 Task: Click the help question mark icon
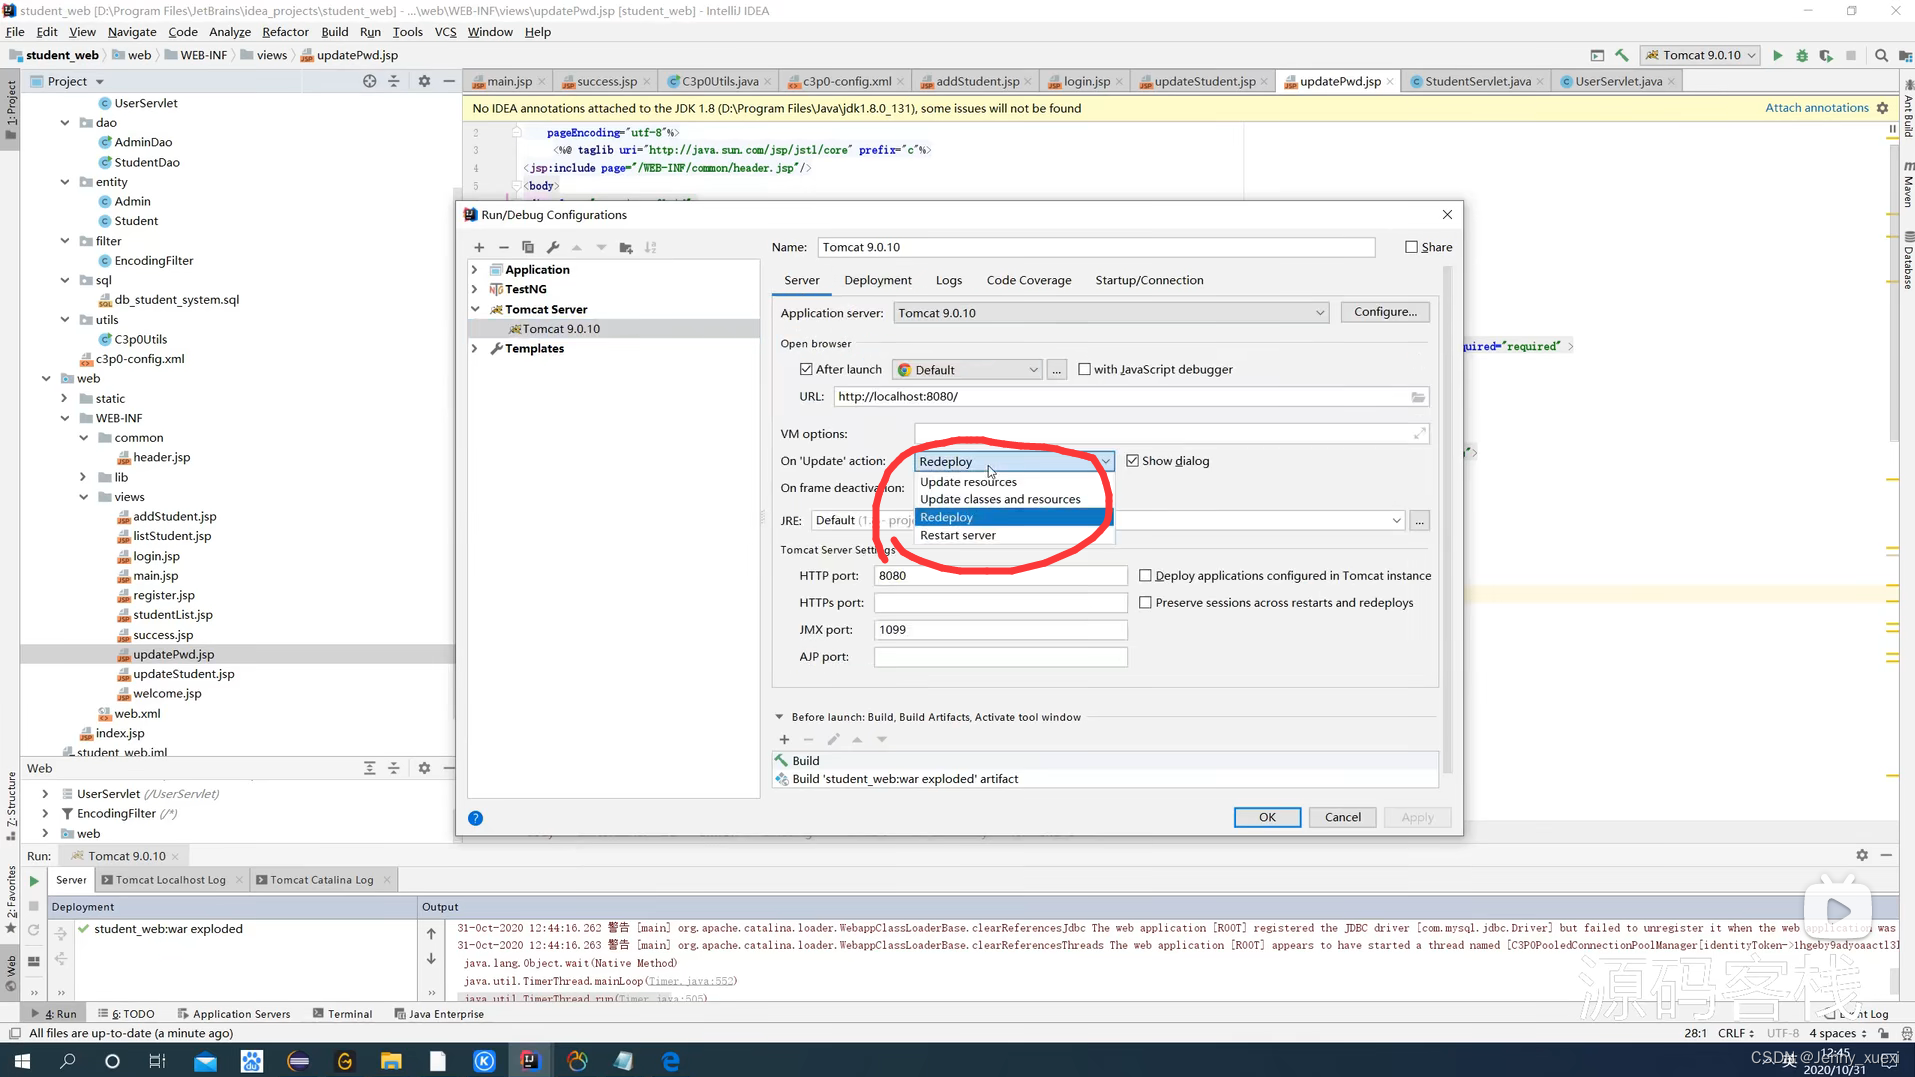click(476, 818)
